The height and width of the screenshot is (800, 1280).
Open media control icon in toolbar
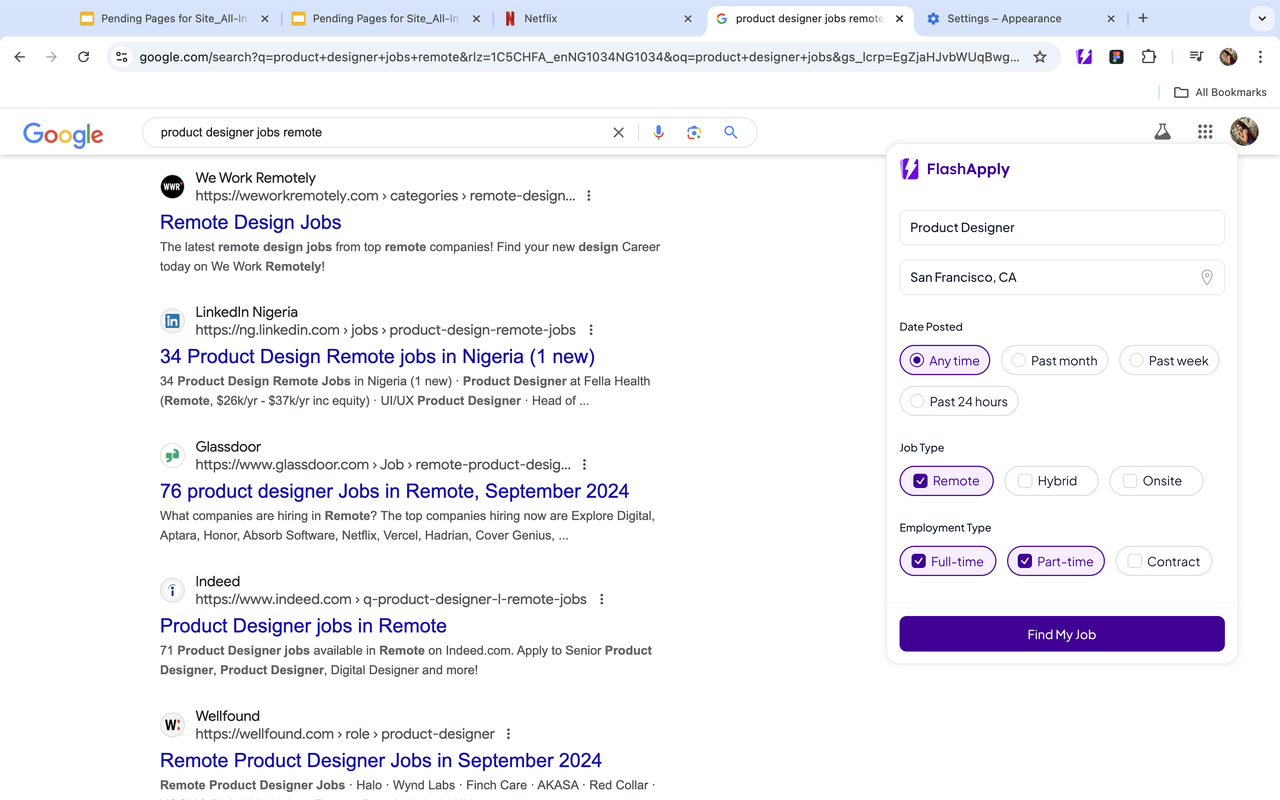(1196, 57)
